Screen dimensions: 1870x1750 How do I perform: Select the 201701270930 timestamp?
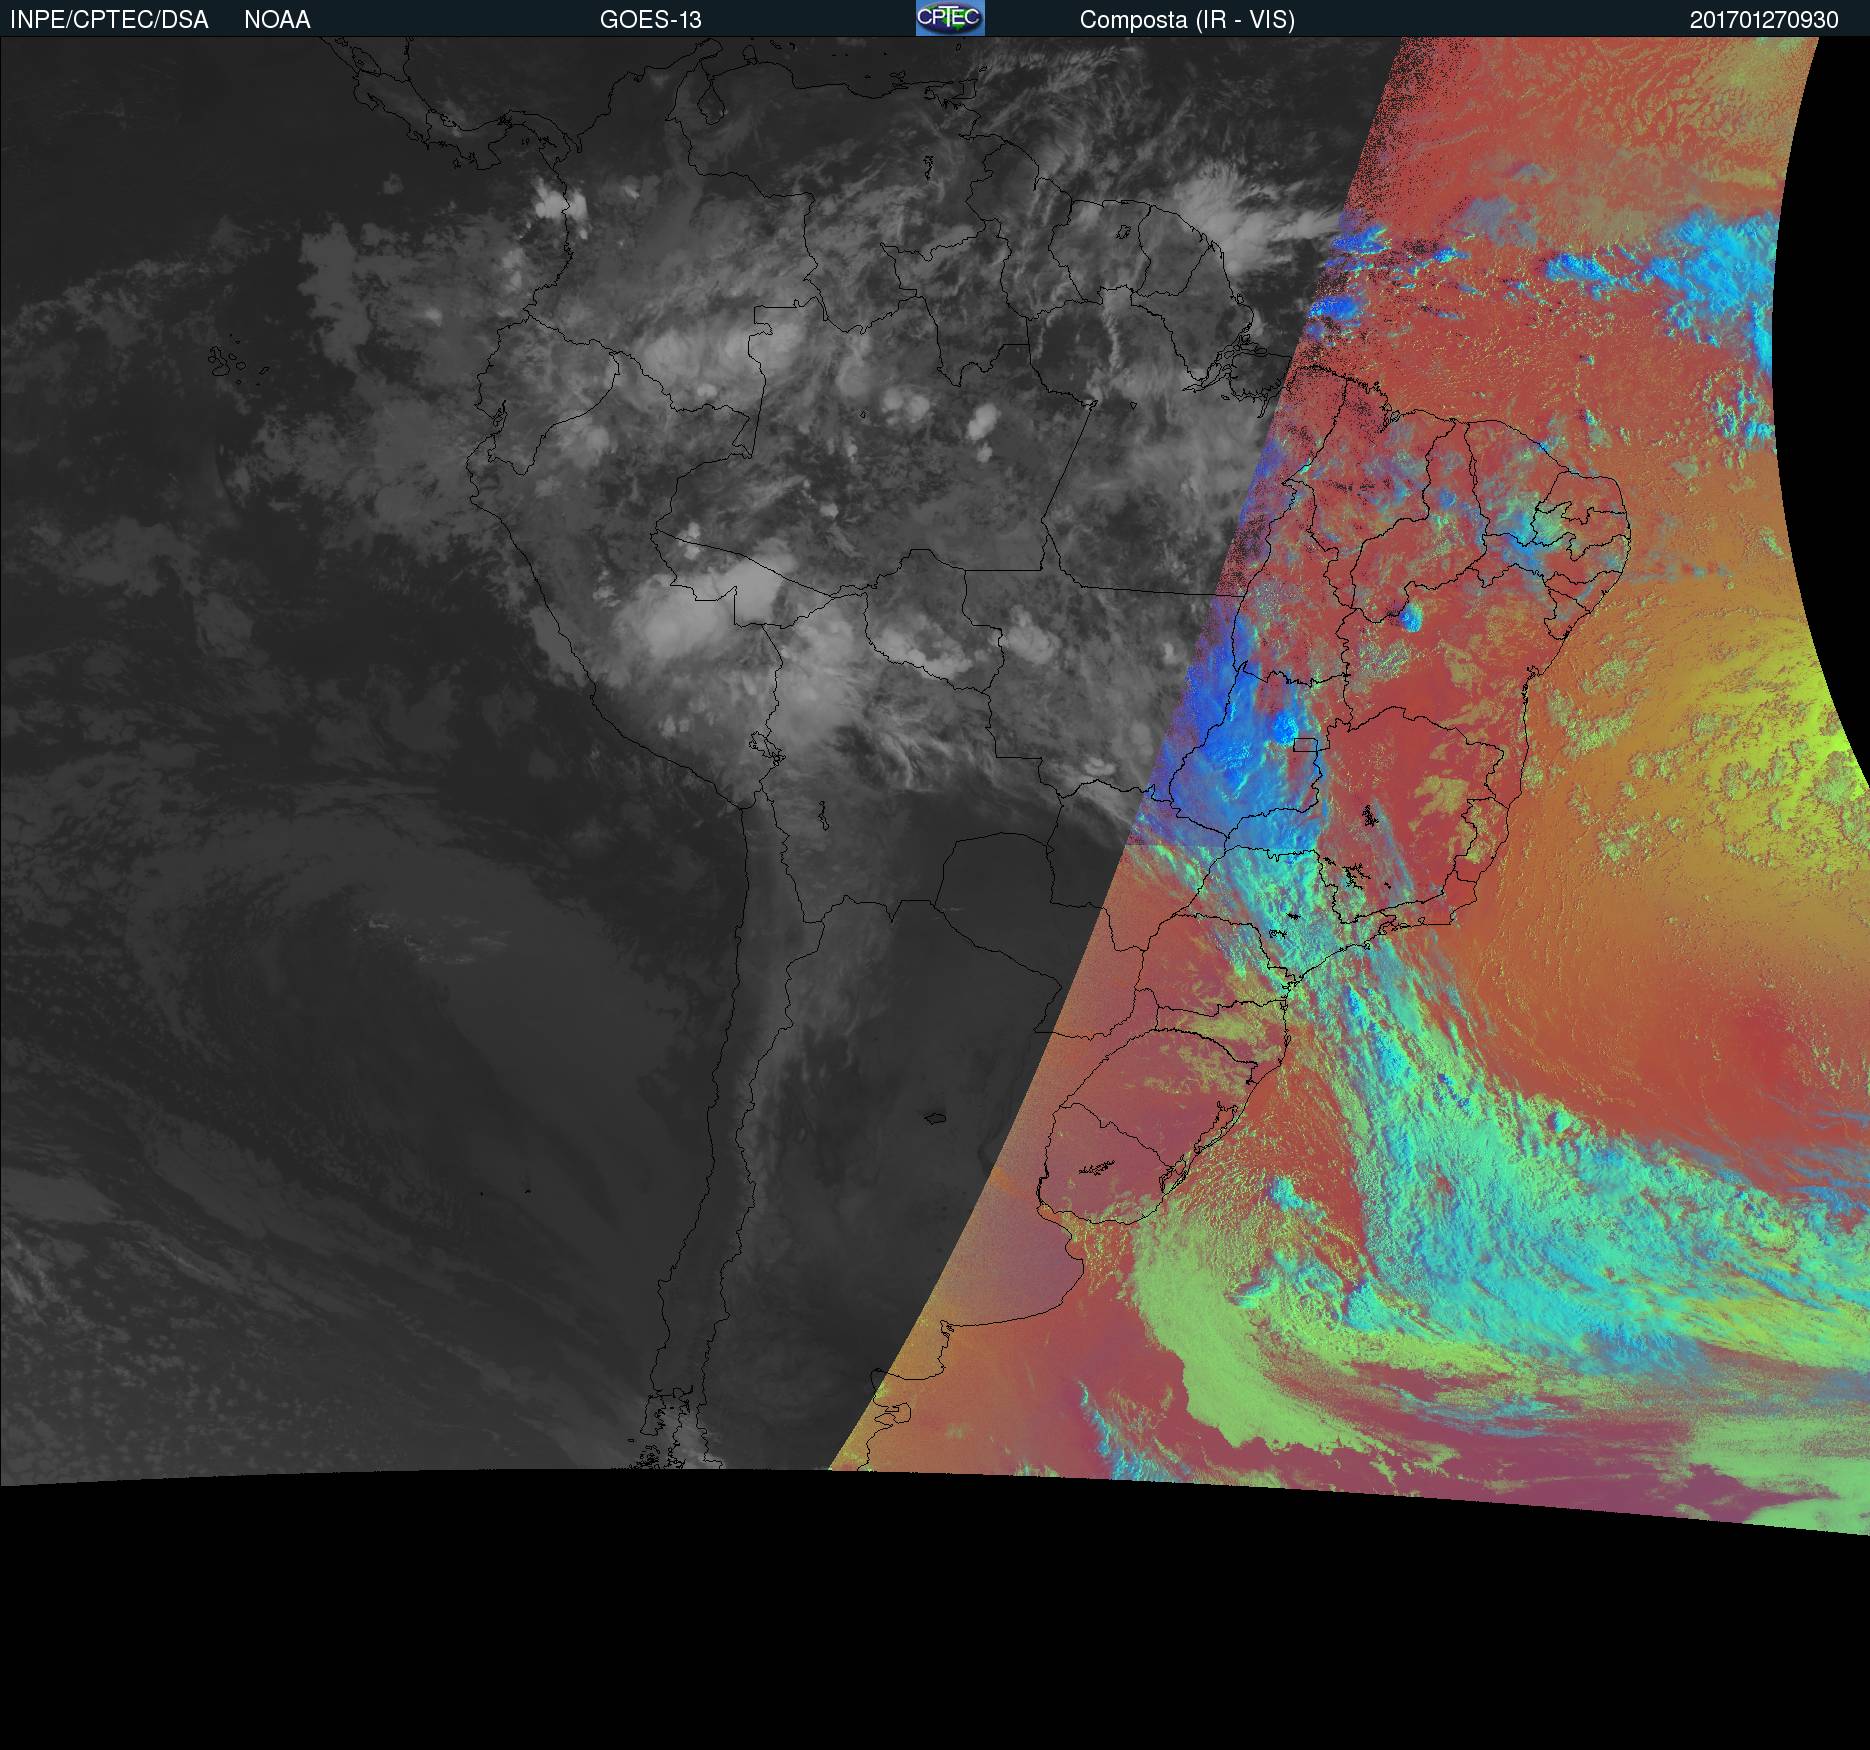pyautogui.click(x=1764, y=20)
